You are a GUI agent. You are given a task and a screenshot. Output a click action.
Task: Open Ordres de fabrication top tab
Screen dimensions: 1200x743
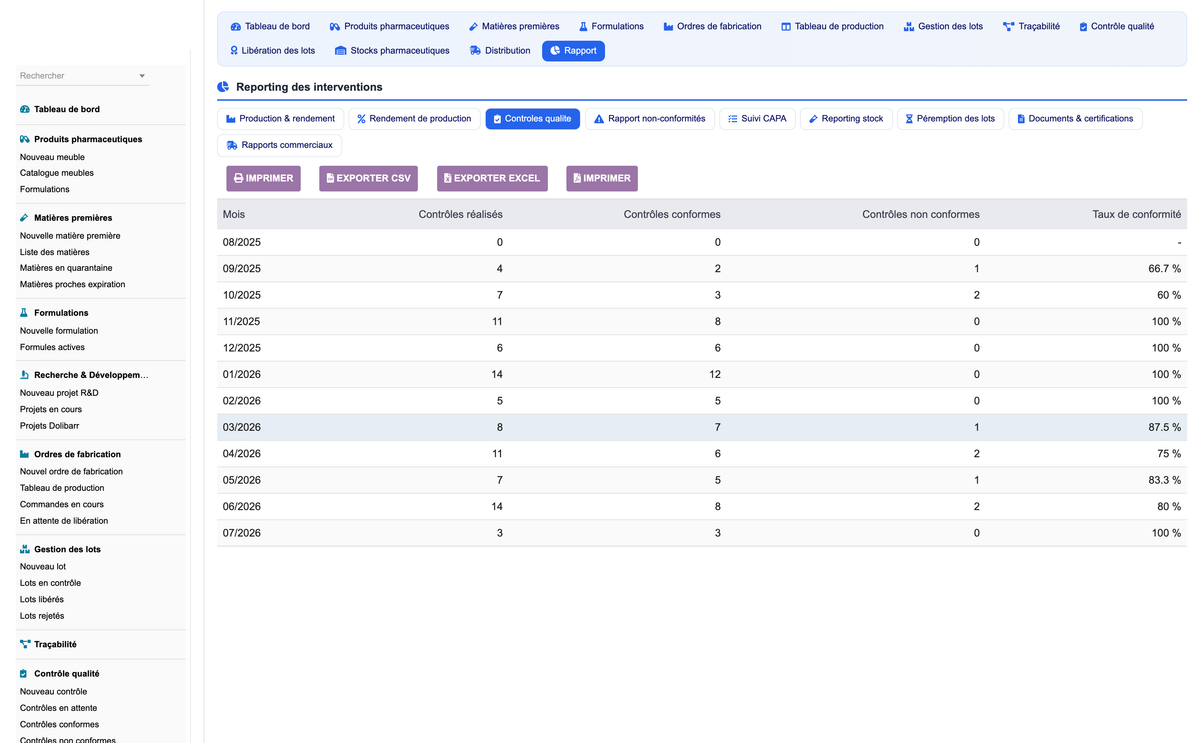point(712,26)
